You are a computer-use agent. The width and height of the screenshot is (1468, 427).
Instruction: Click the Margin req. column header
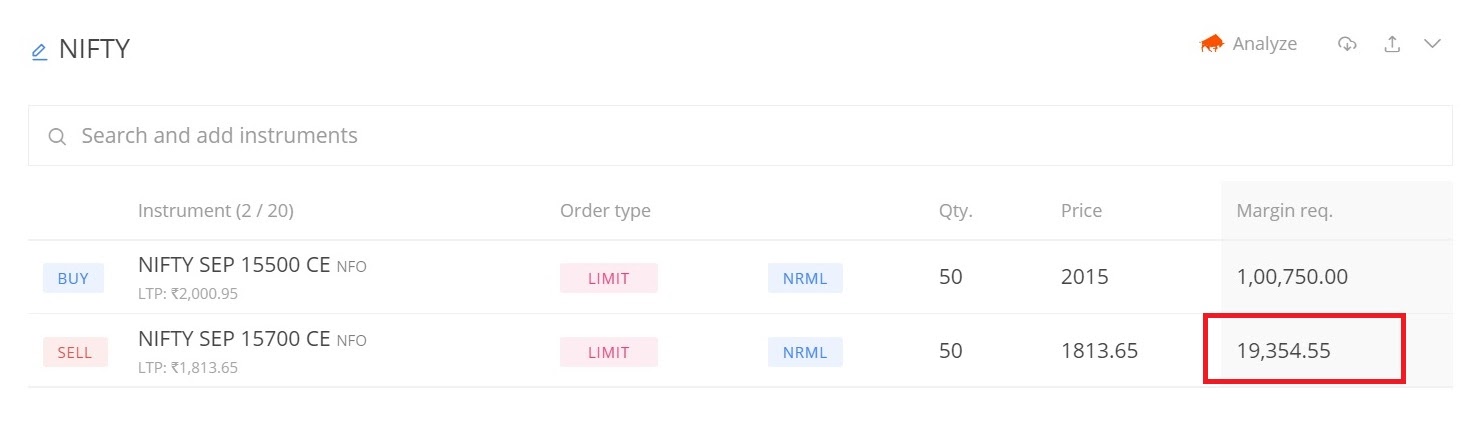click(1284, 211)
